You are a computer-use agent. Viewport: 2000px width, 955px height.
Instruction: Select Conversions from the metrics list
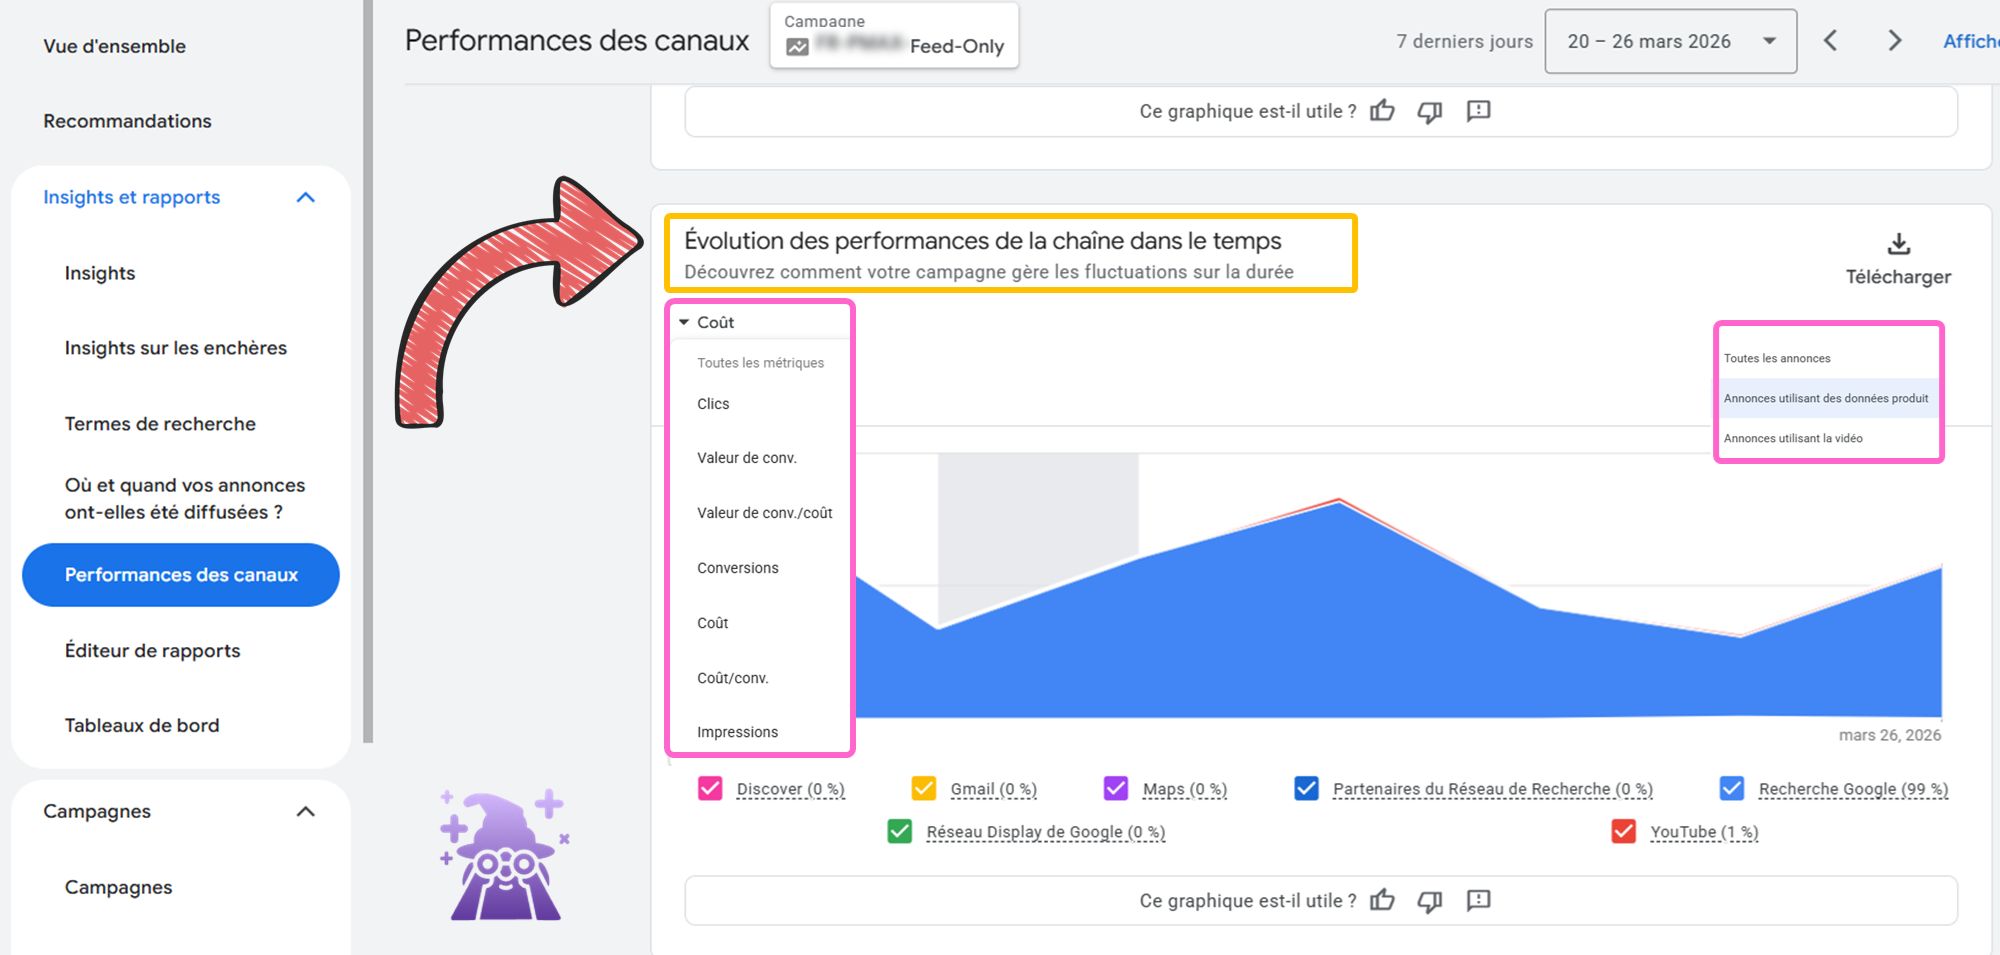coord(738,568)
